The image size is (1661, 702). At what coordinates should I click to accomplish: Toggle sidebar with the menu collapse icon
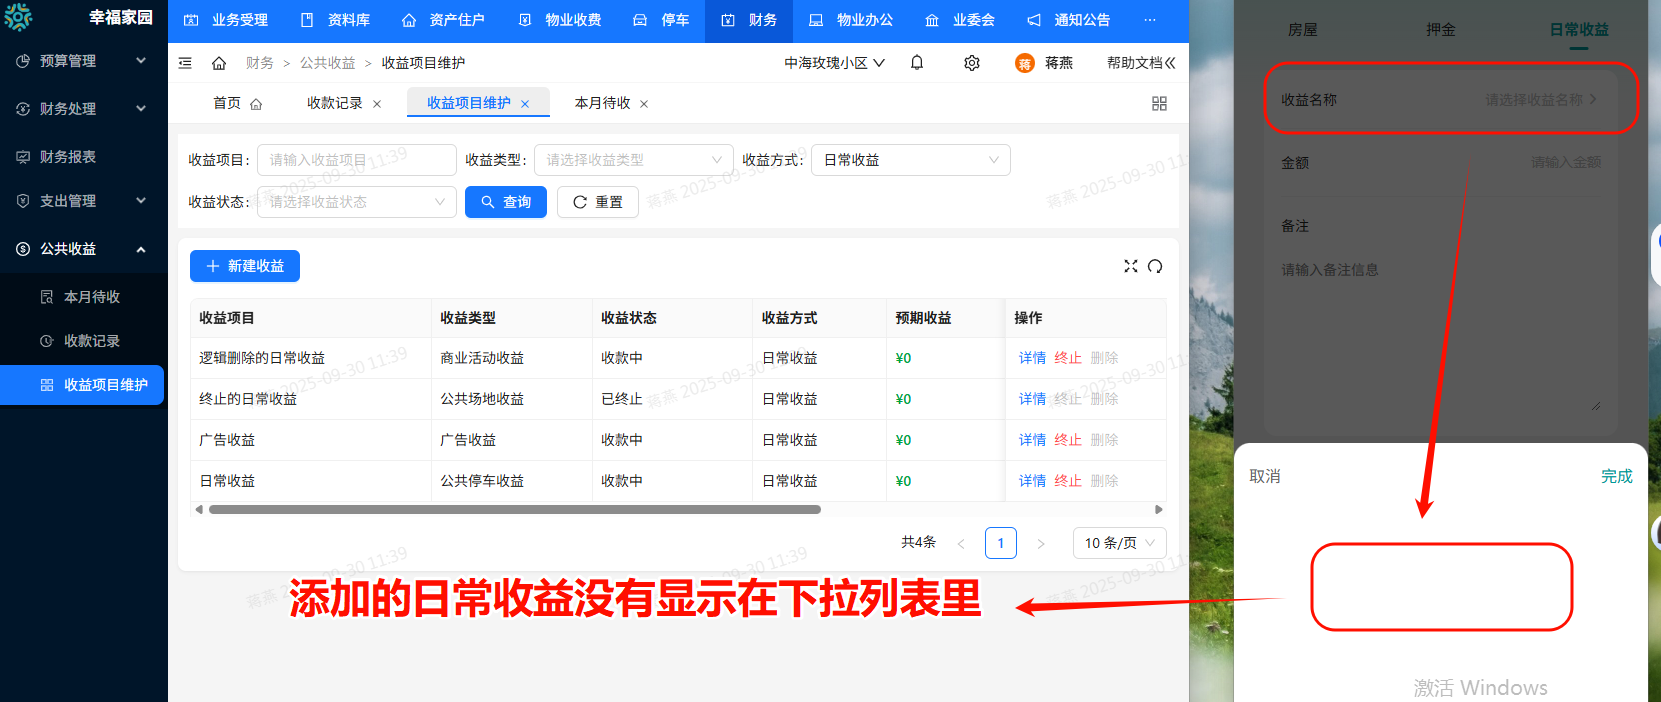pyautogui.click(x=185, y=63)
